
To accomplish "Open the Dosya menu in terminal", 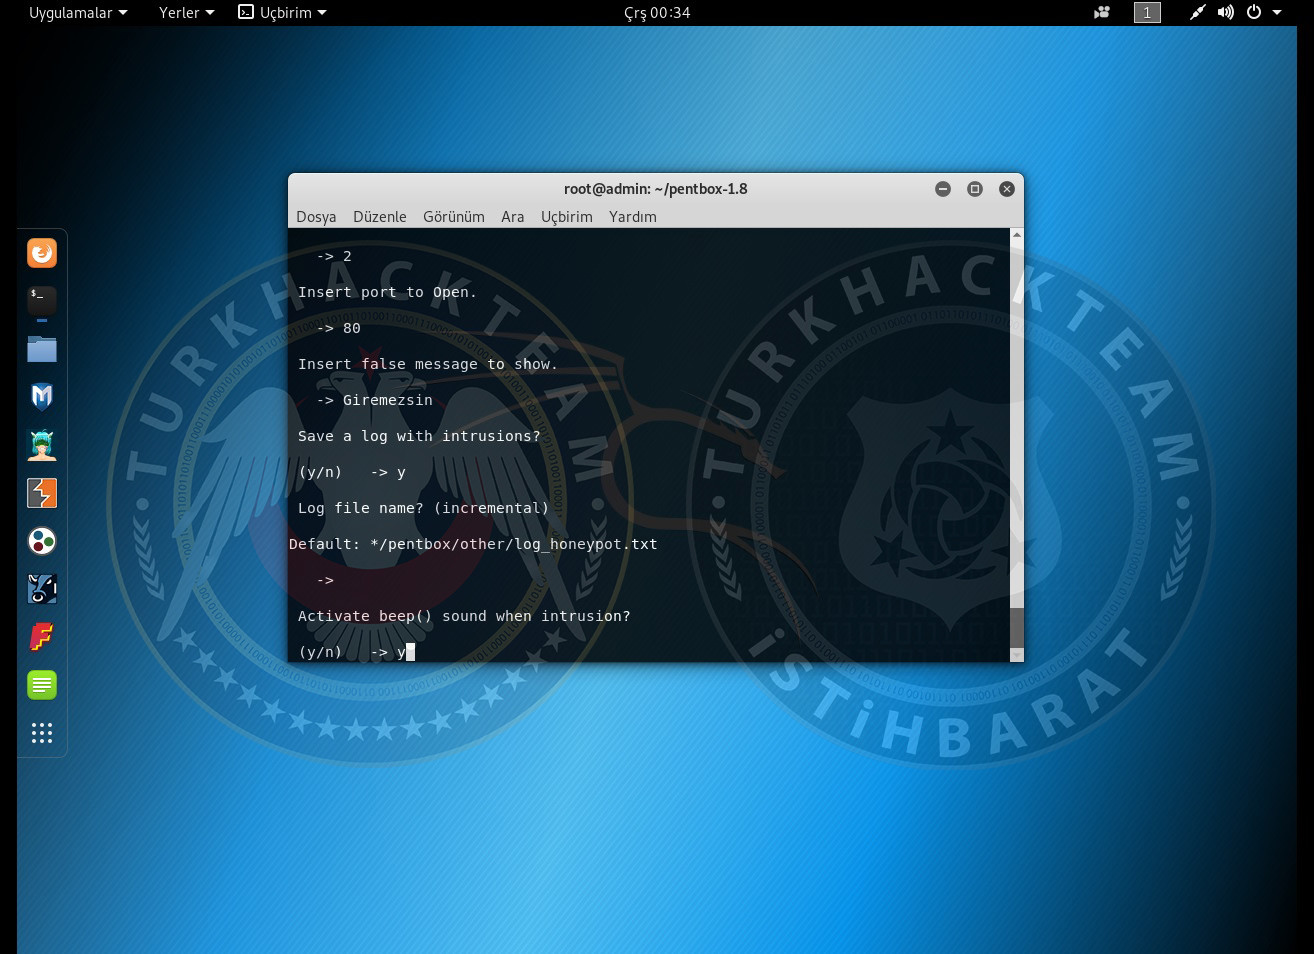I will pyautogui.click(x=316, y=217).
